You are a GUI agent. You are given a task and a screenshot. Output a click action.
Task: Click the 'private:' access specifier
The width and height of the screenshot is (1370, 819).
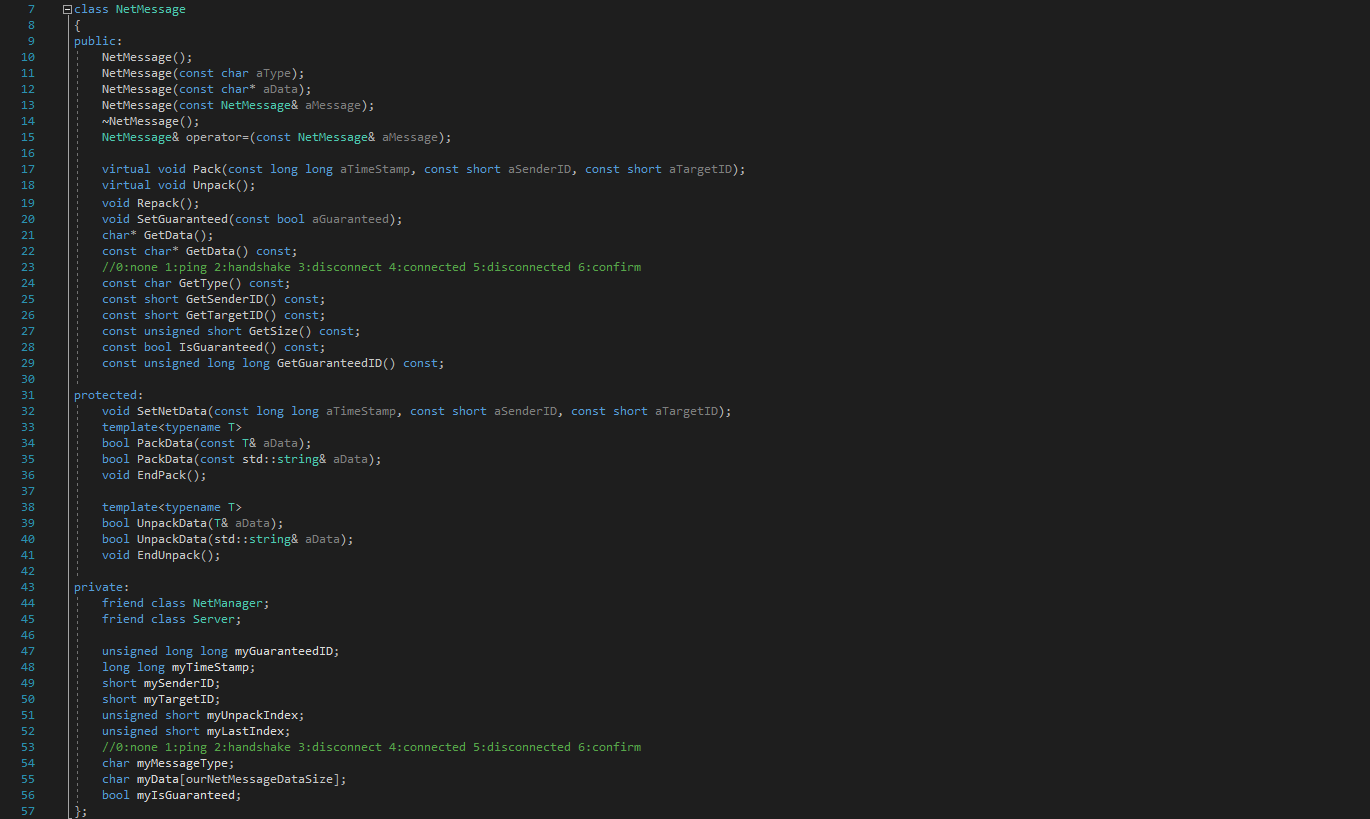click(102, 587)
